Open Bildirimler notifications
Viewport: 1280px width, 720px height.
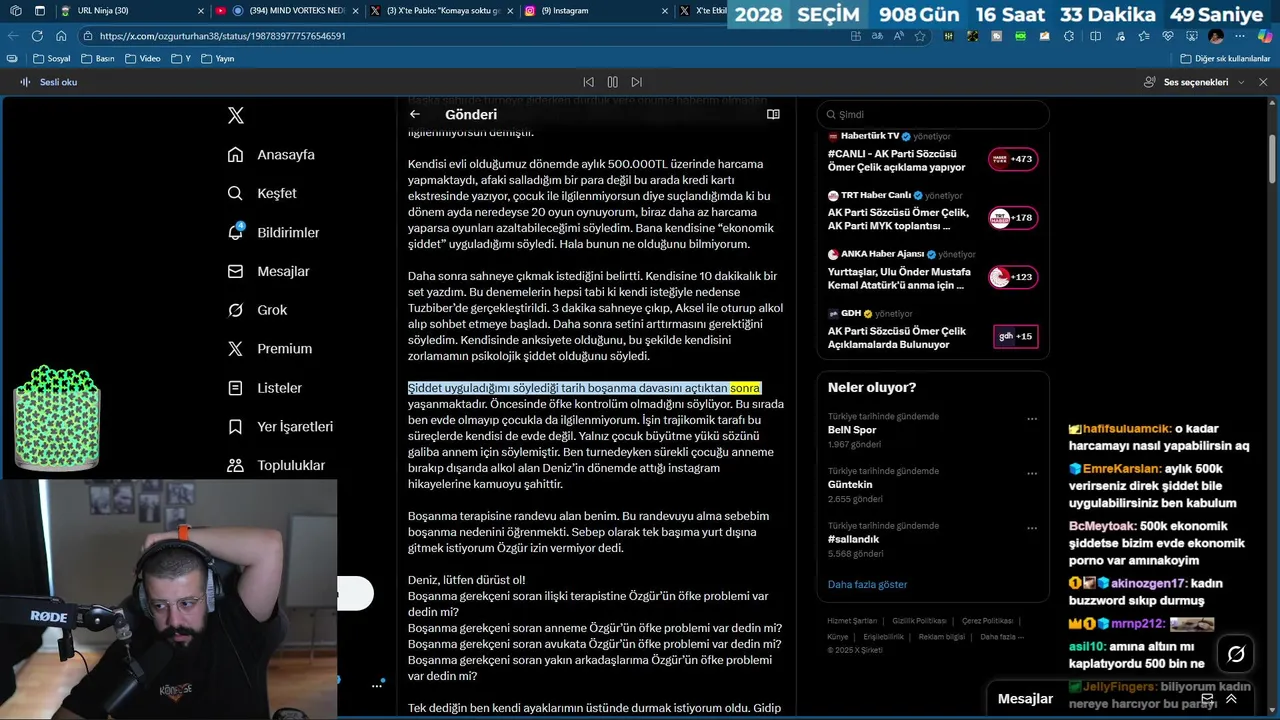273,232
